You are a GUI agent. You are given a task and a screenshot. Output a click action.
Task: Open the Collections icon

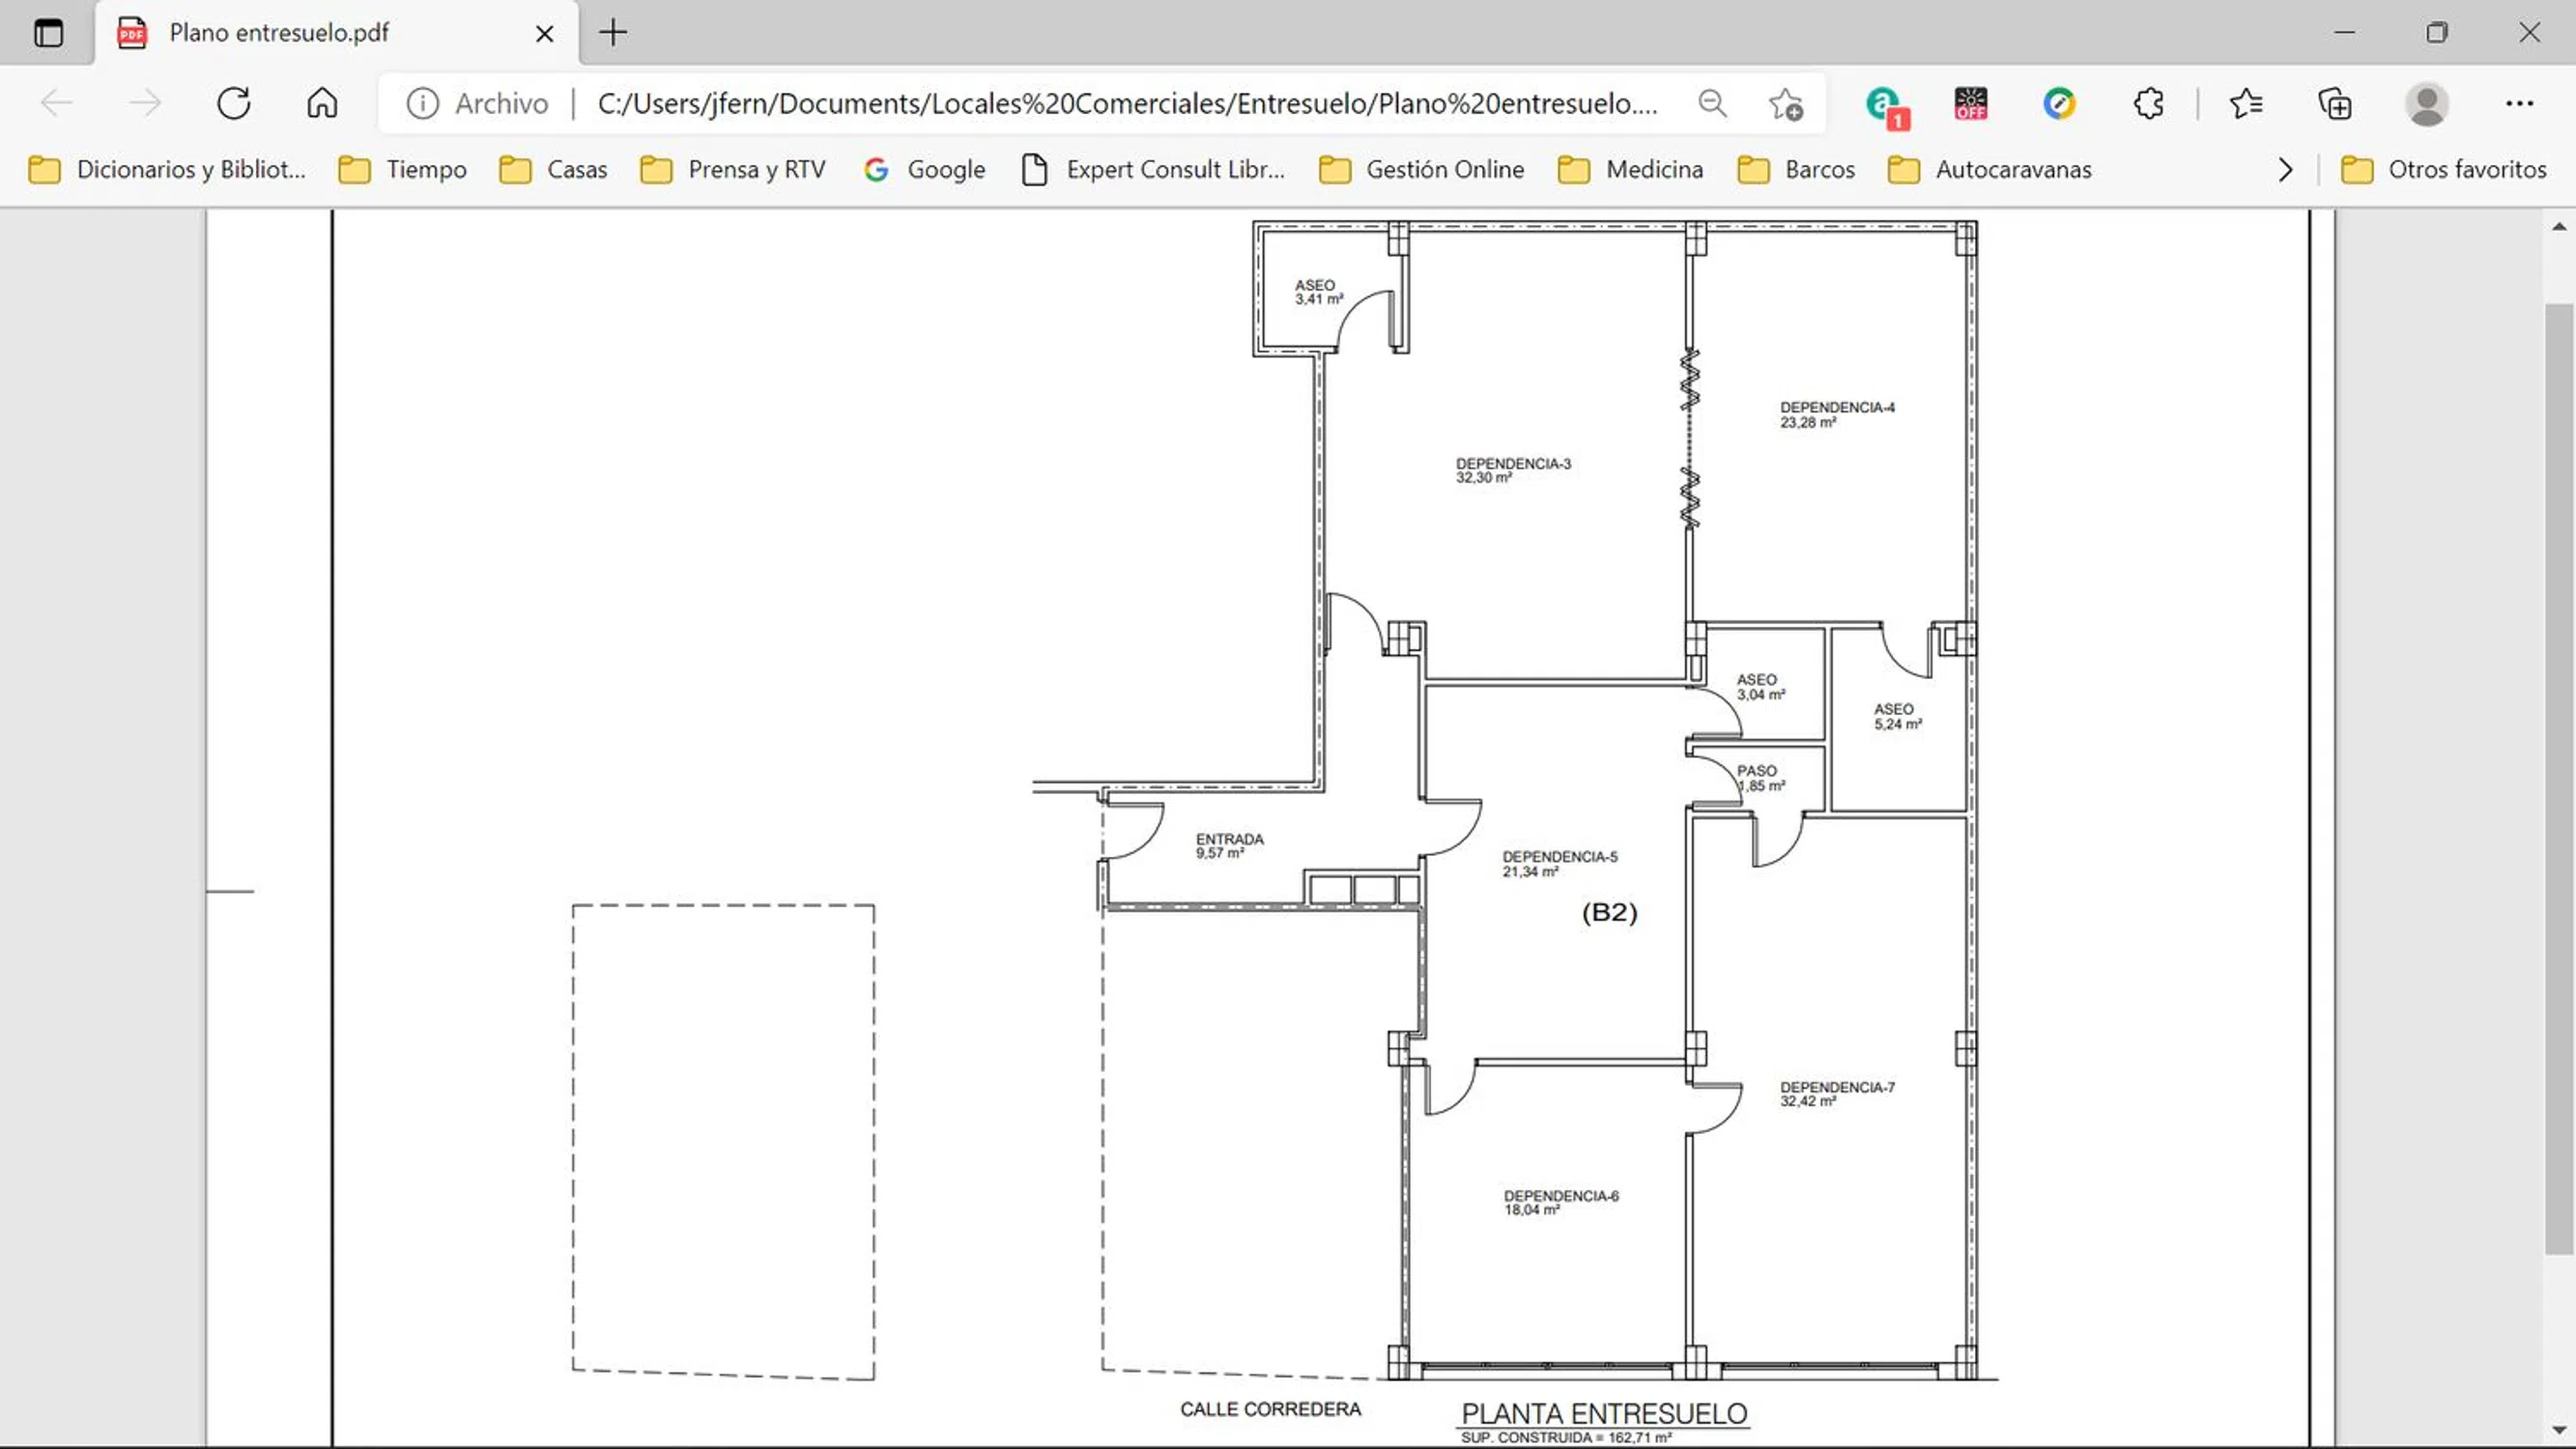click(x=2335, y=103)
